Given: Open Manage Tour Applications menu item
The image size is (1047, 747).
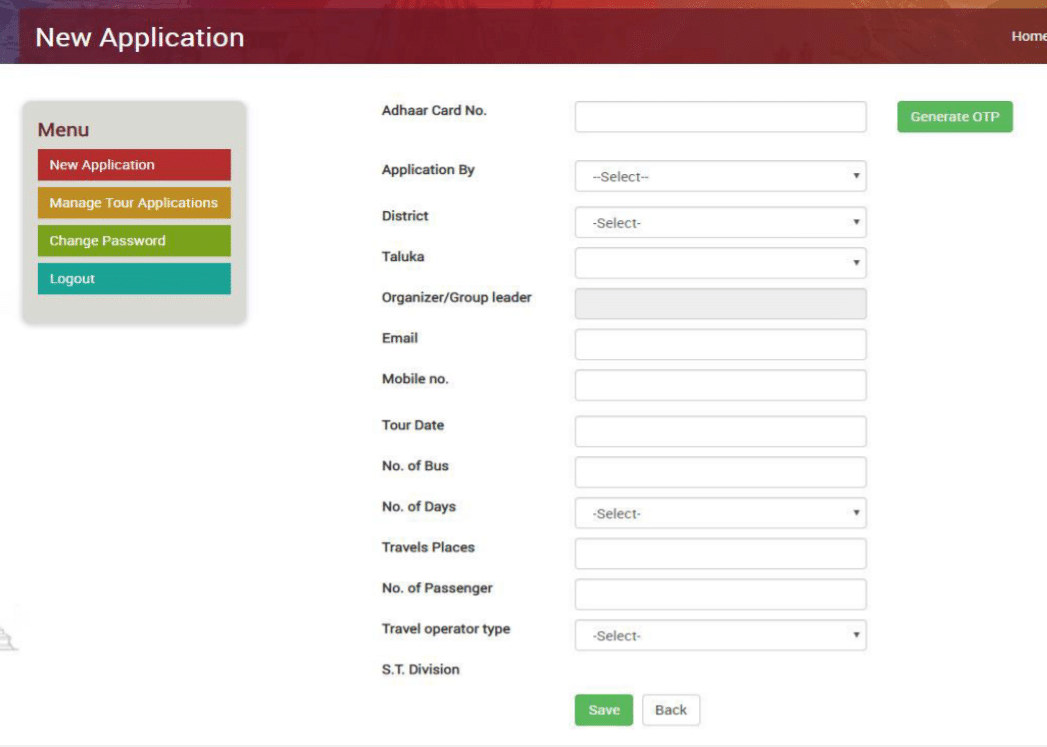Looking at the screenshot, I should point(134,203).
